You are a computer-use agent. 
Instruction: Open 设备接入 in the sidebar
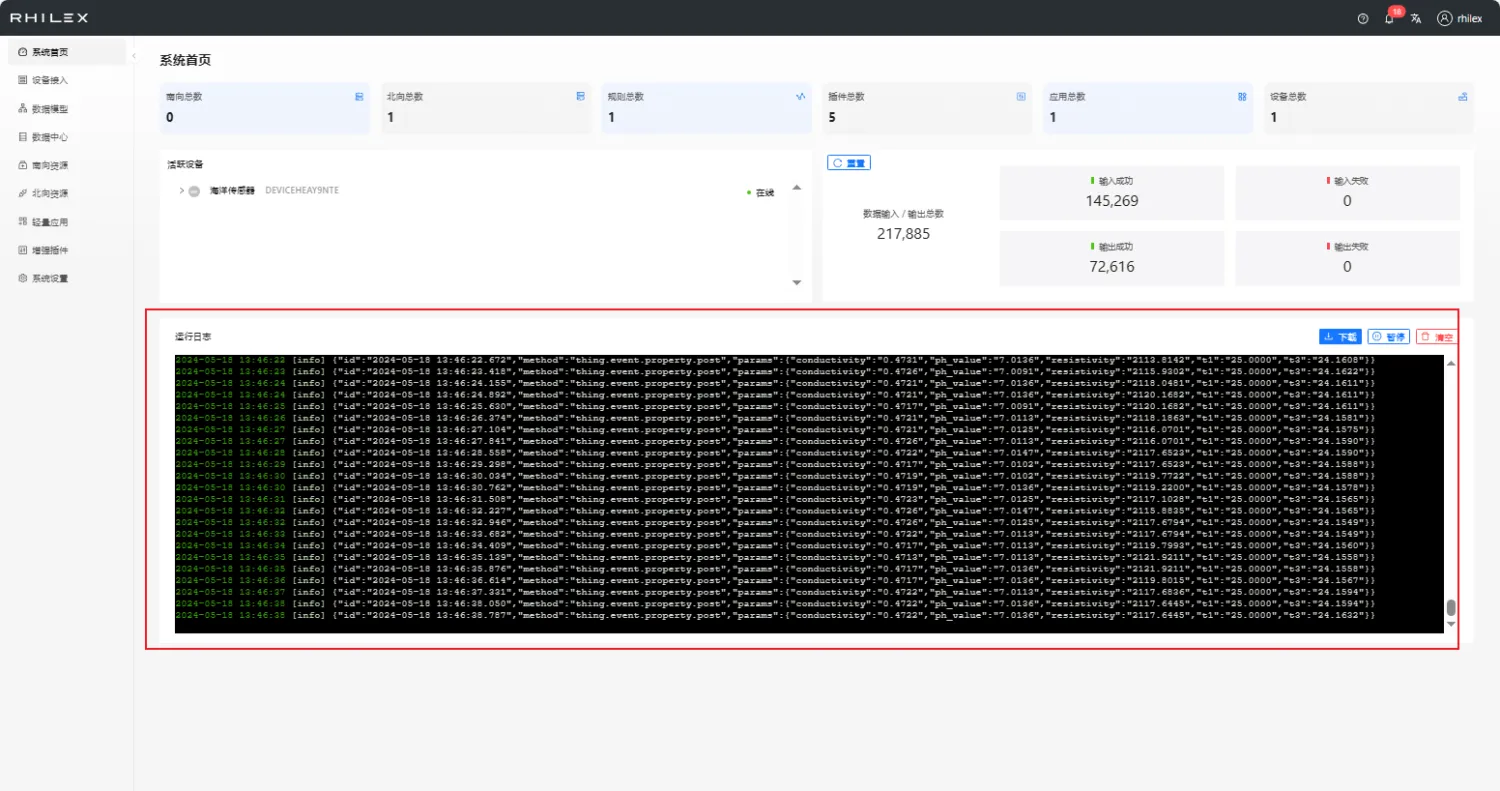[67, 80]
